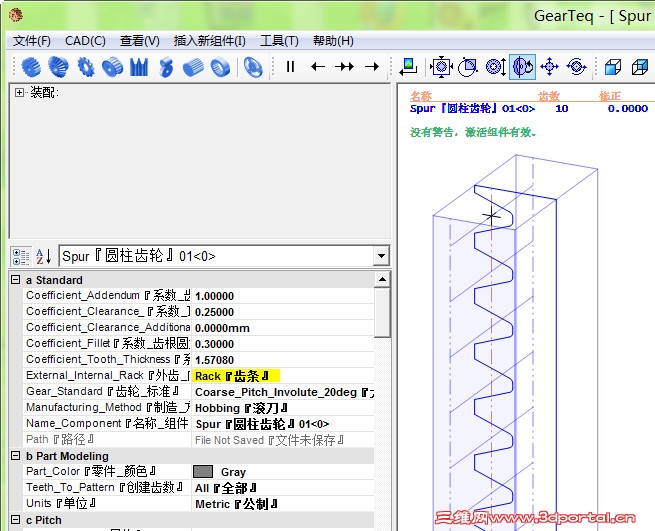Show properties in categorized view

pos(20,257)
